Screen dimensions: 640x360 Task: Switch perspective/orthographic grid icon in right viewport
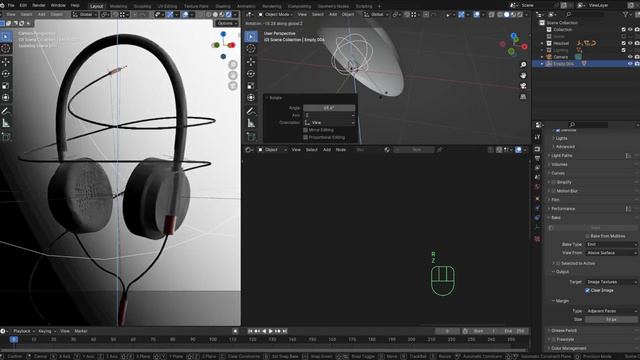tap(523, 97)
